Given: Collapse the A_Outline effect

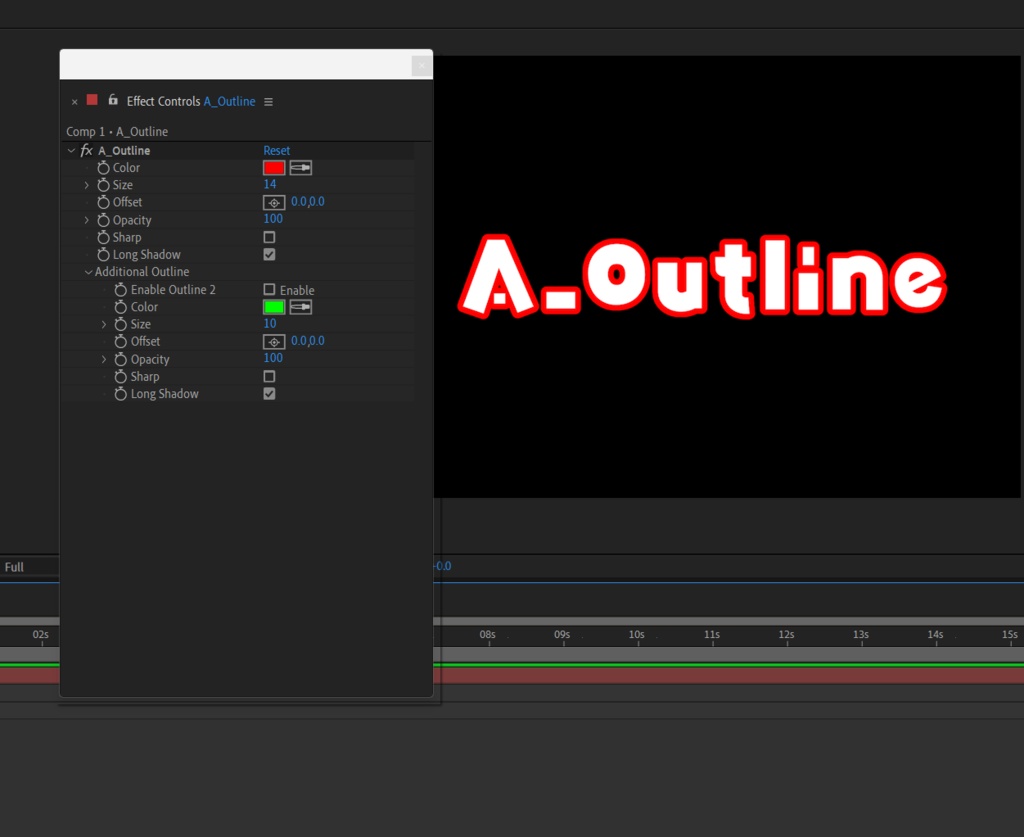Looking at the screenshot, I should pyautogui.click(x=70, y=150).
